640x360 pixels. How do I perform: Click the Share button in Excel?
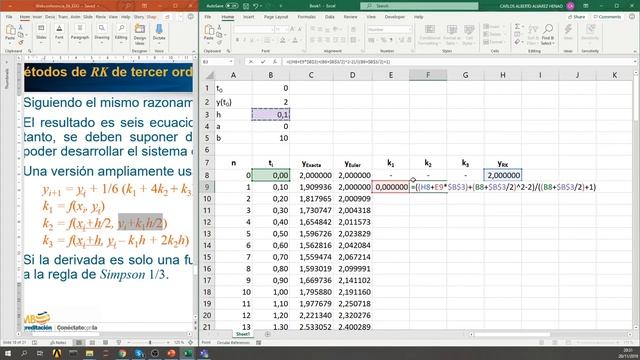(x=576, y=17)
